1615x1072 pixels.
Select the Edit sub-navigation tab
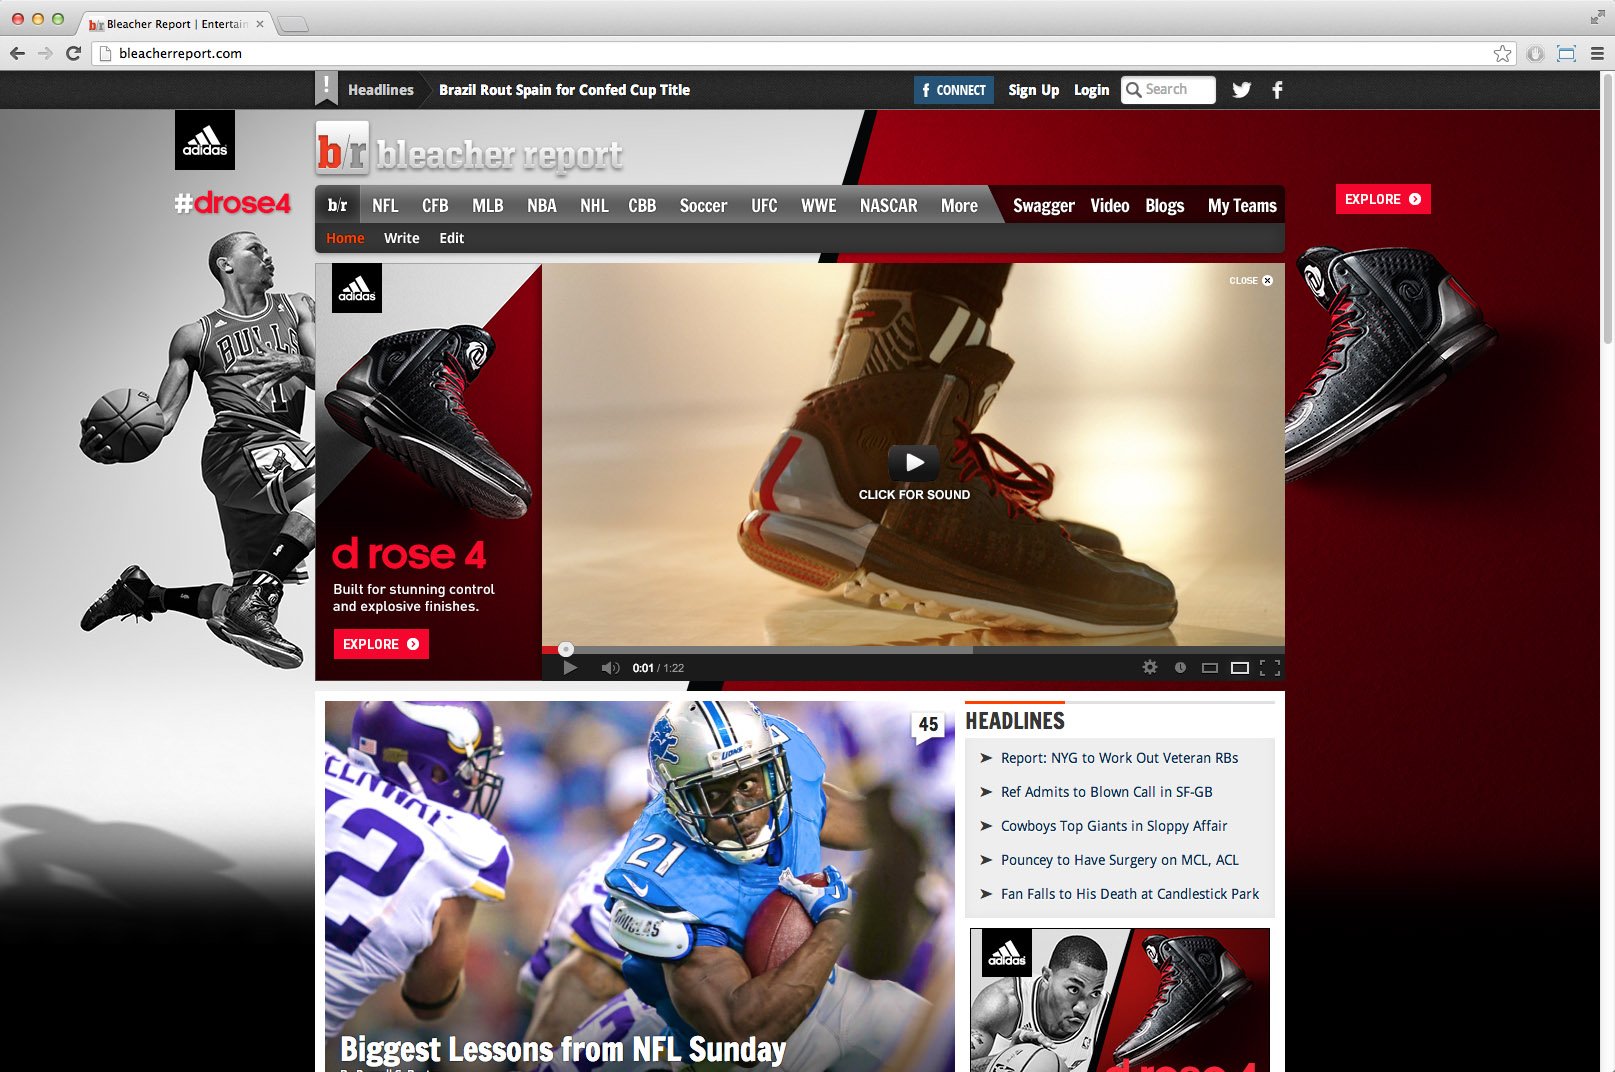pos(452,238)
